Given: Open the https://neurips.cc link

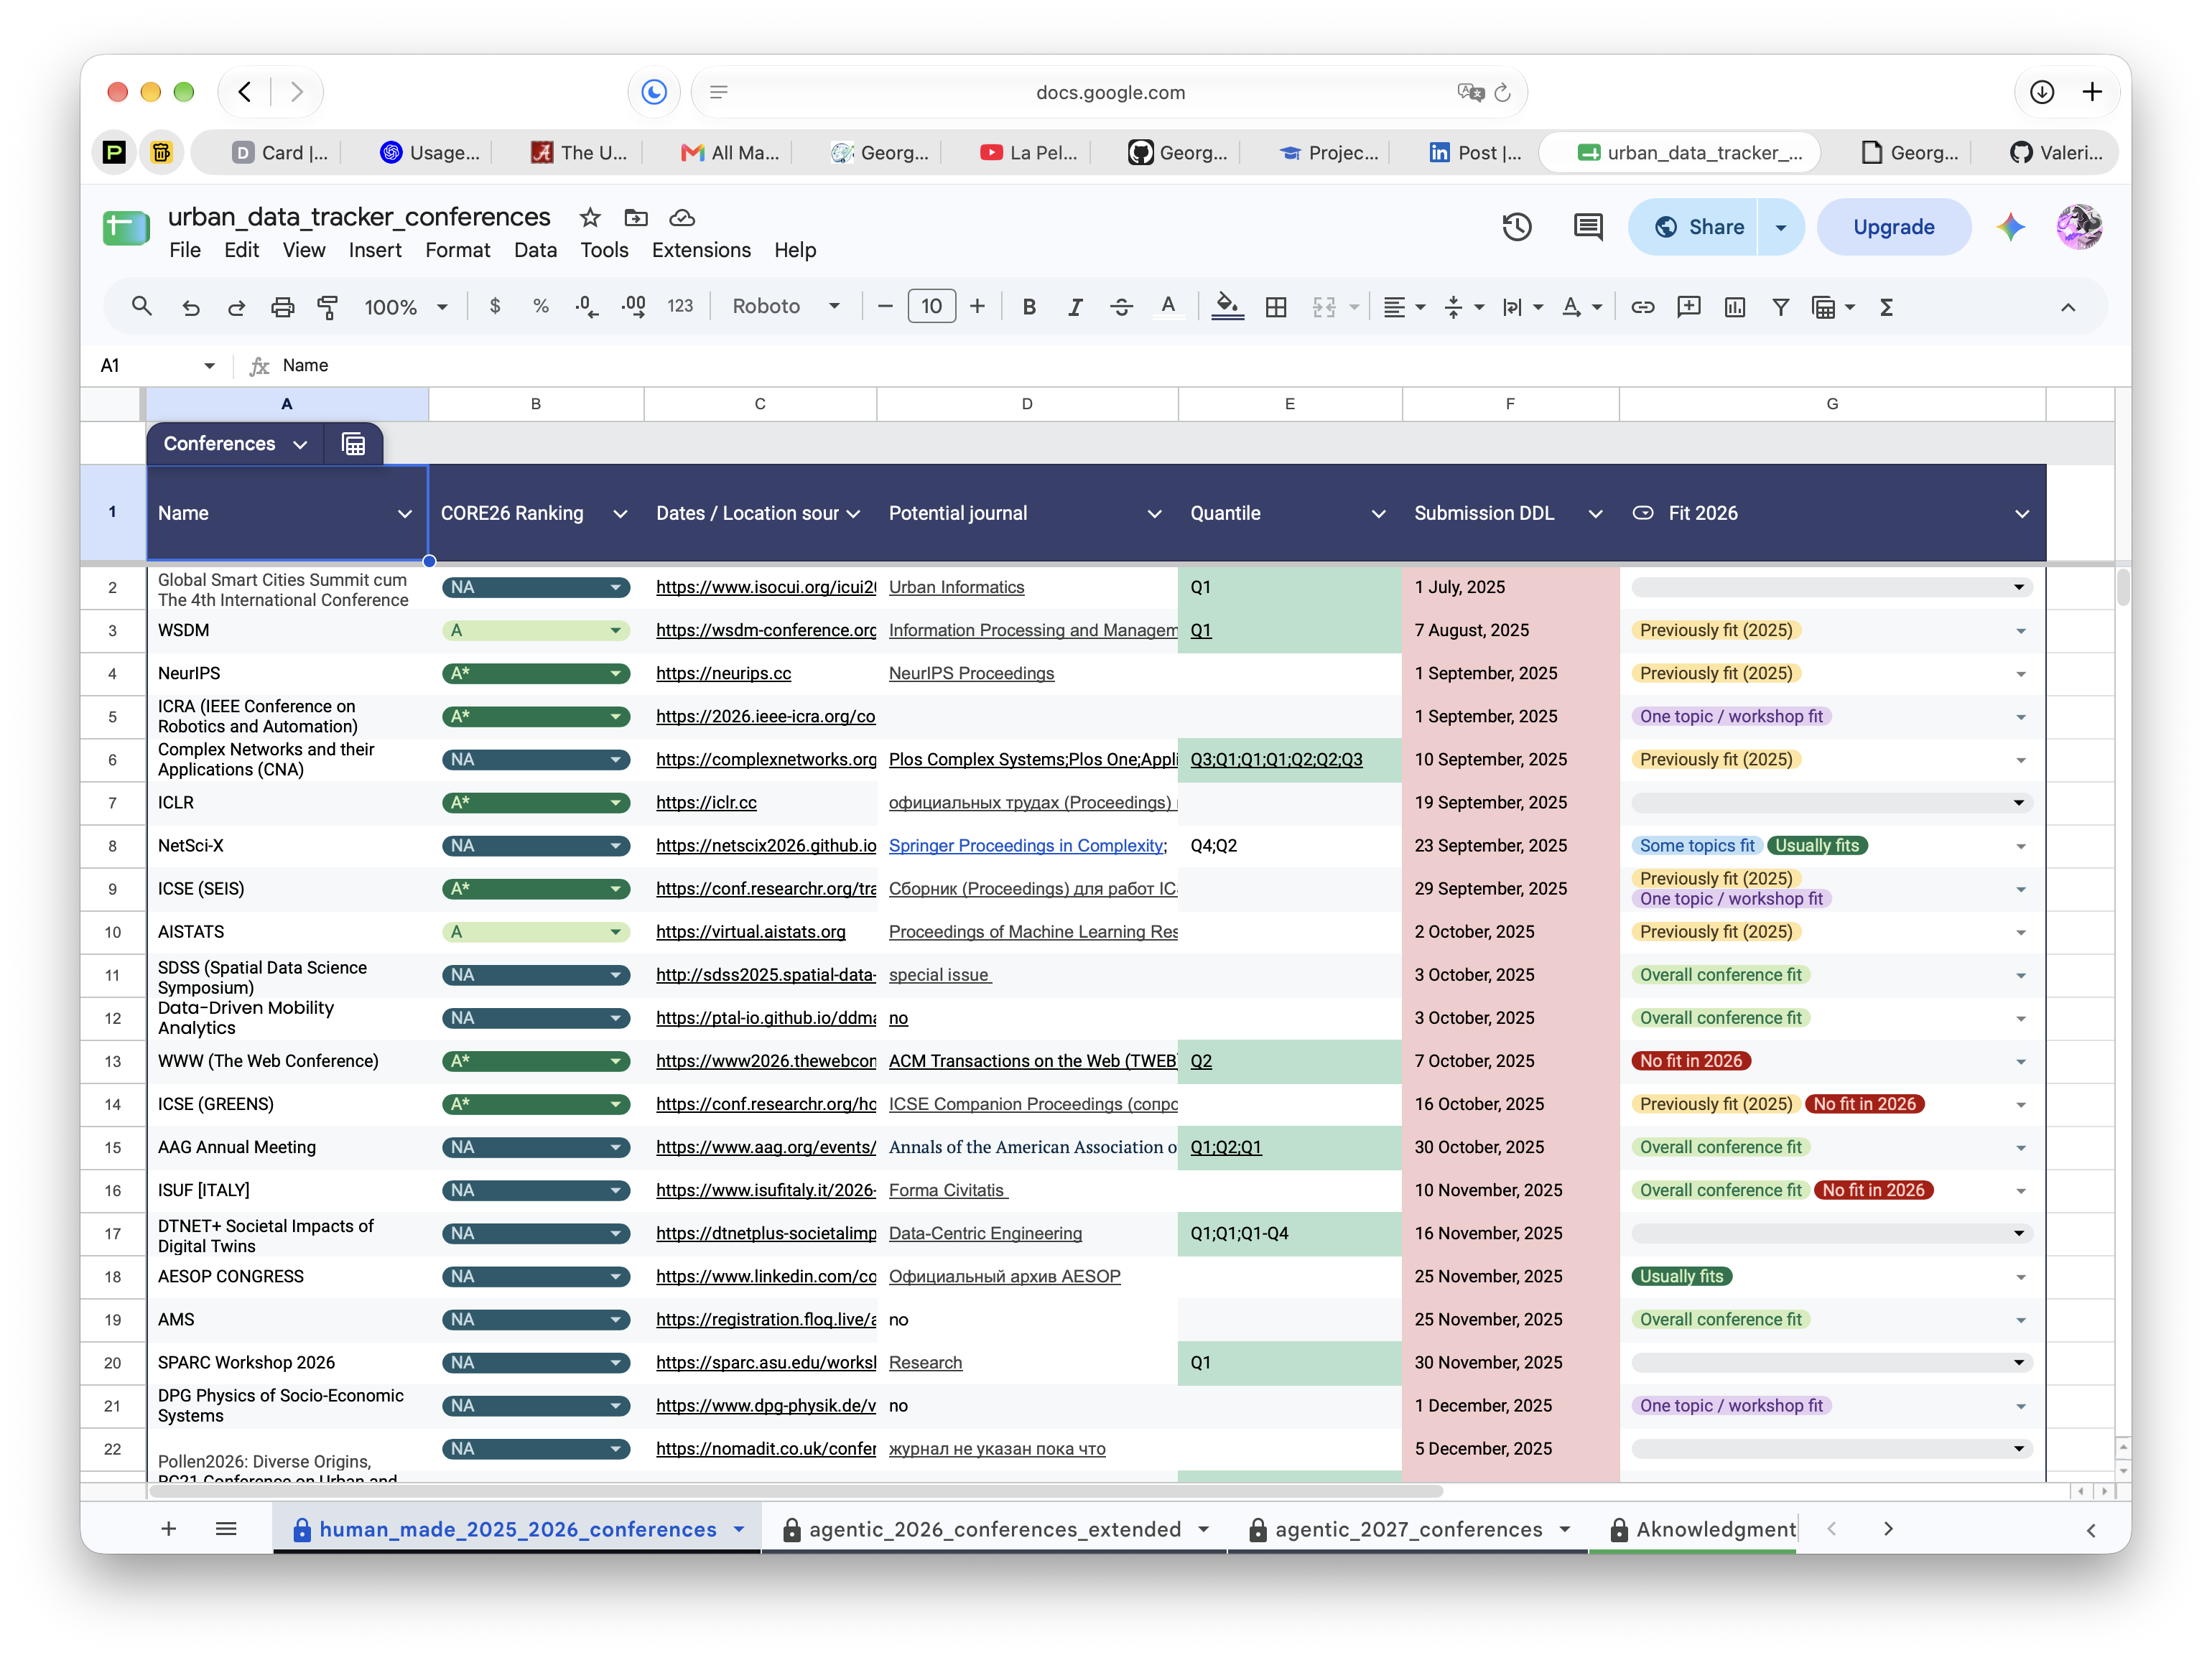Looking at the screenshot, I should pos(723,674).
